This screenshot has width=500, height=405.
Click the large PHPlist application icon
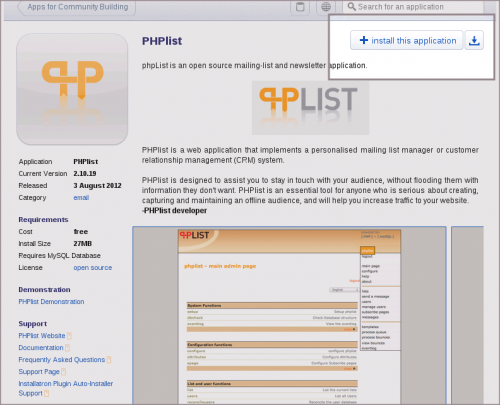coord(72,89)
